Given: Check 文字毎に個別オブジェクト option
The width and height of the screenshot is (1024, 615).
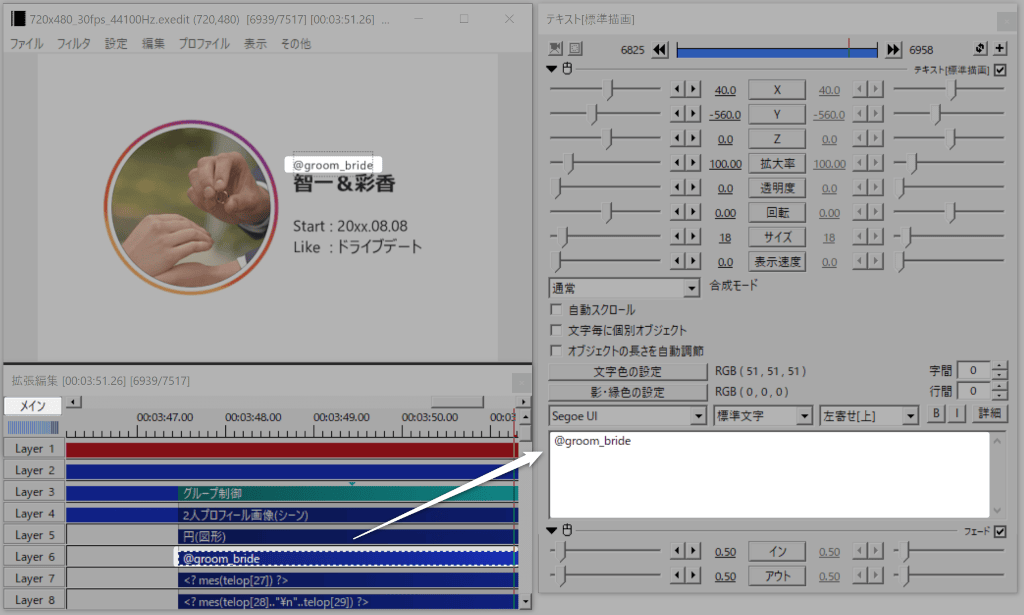Looking at the screenshot, I should point(556,330).
